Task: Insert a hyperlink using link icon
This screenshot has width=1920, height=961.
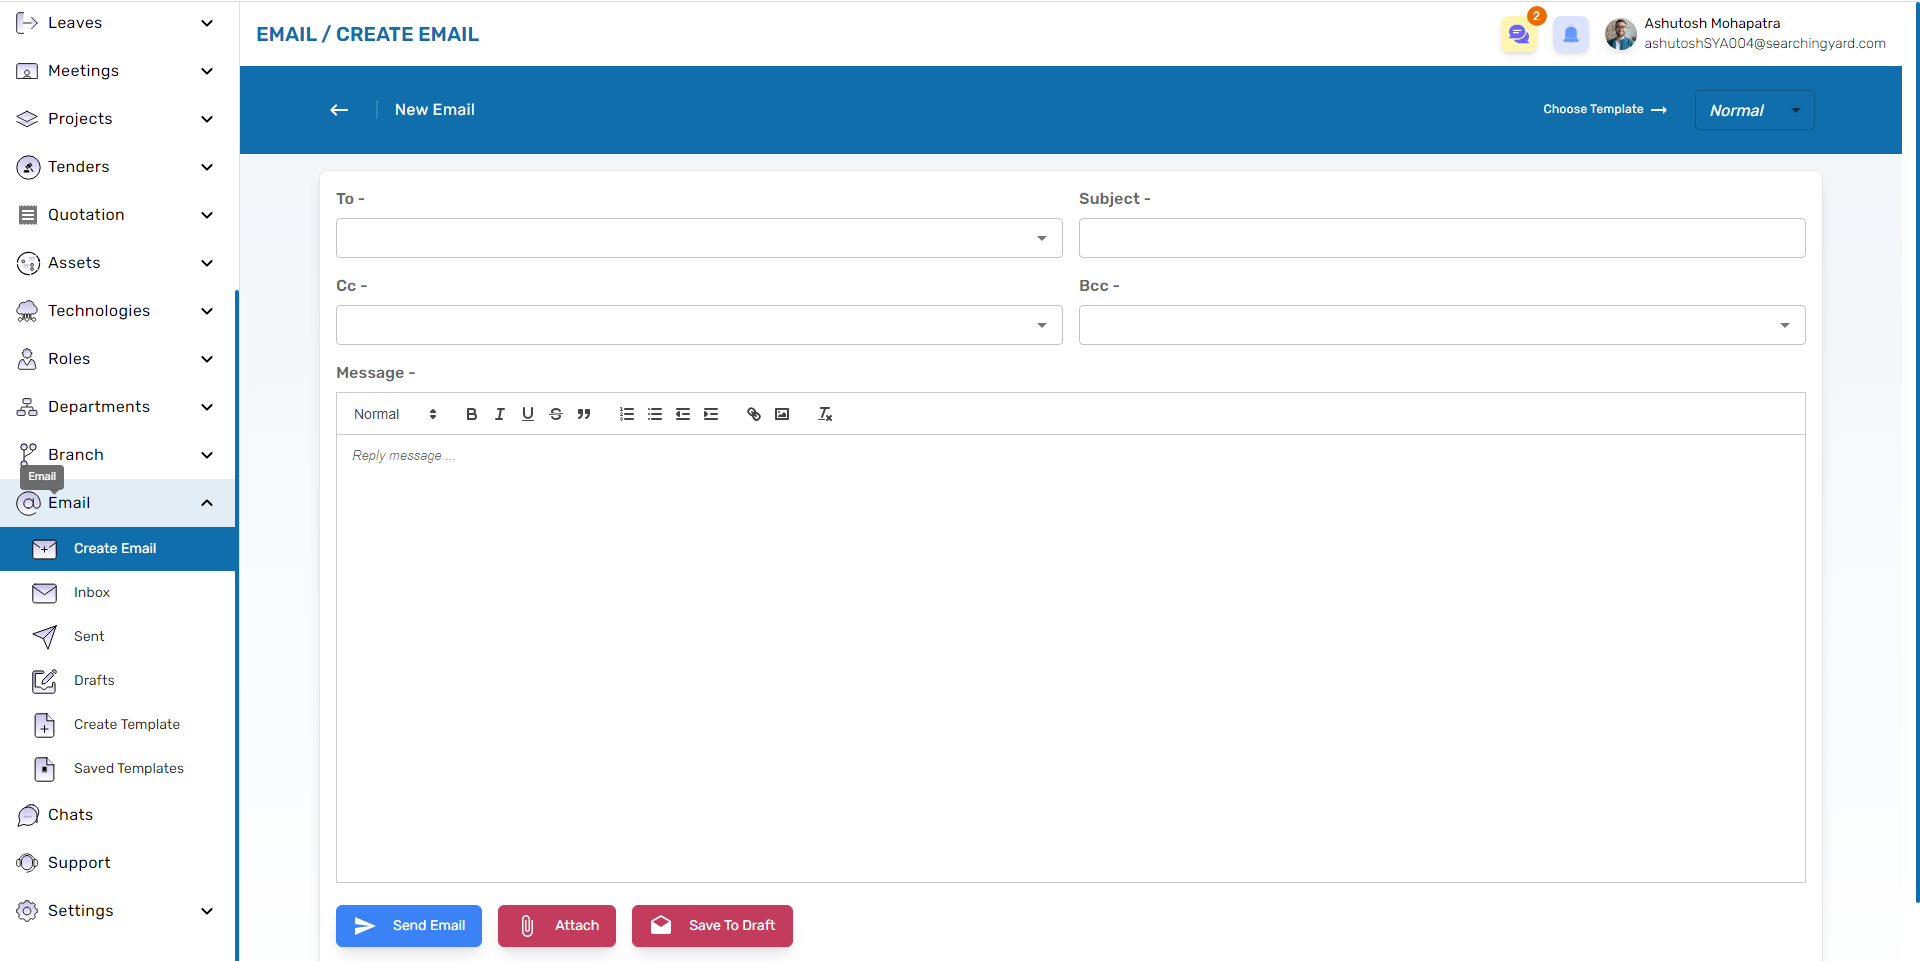Action: click(x=754, y=414)
